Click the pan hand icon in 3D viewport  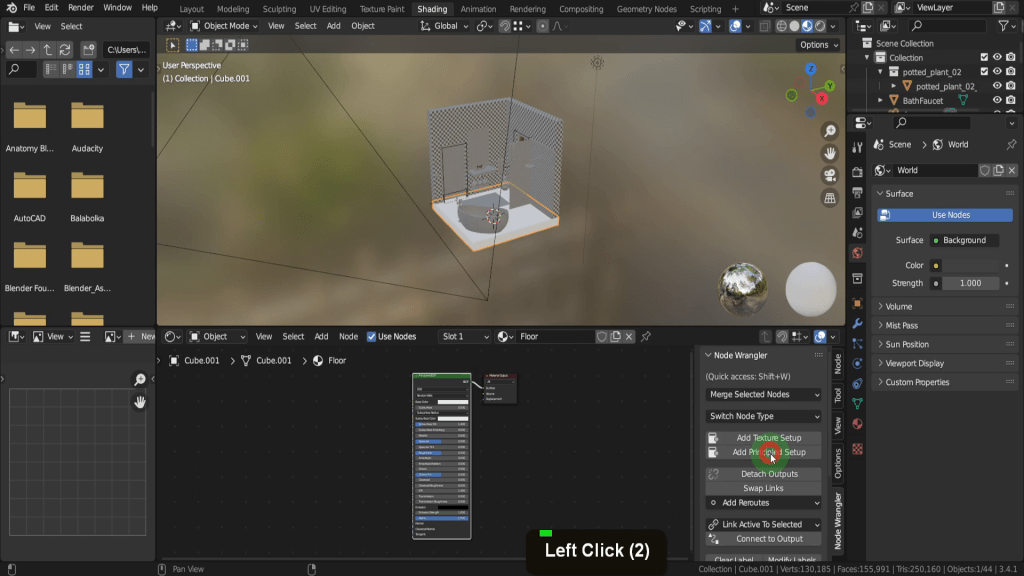[x=830, y=153]
